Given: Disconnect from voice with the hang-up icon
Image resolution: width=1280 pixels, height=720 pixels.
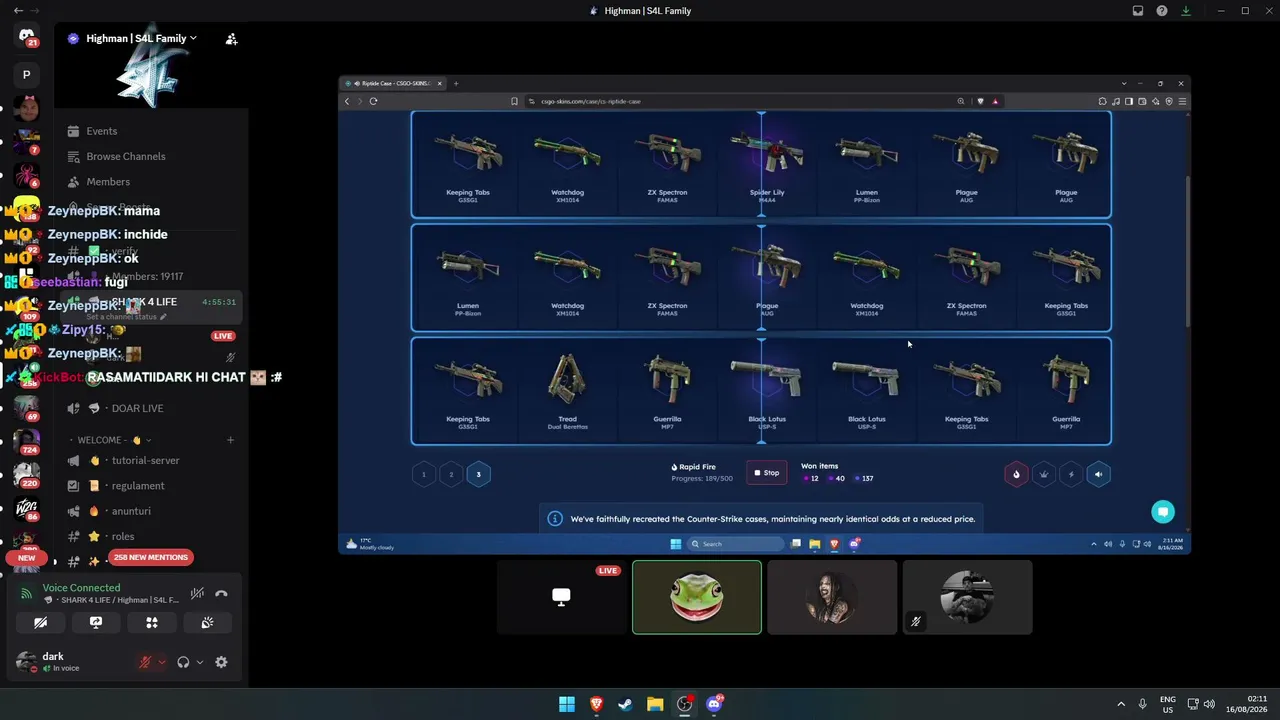Looking at the screenshot, I should [221, 594].
